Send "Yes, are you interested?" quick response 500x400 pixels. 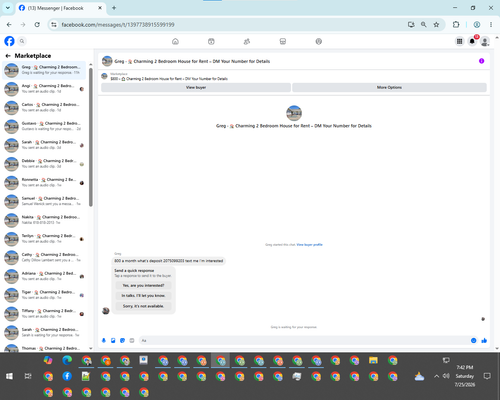pos(143,286)
